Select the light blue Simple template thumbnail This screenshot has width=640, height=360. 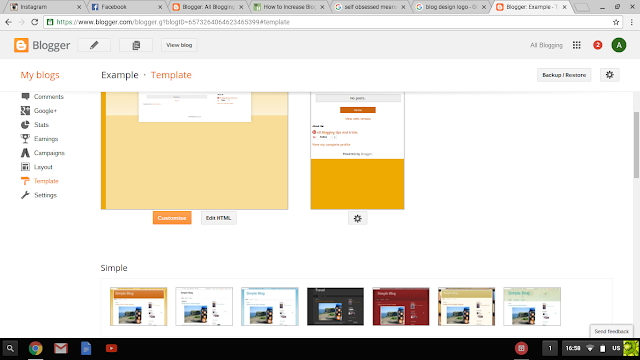pyautogui.click(x=270, y=307)
